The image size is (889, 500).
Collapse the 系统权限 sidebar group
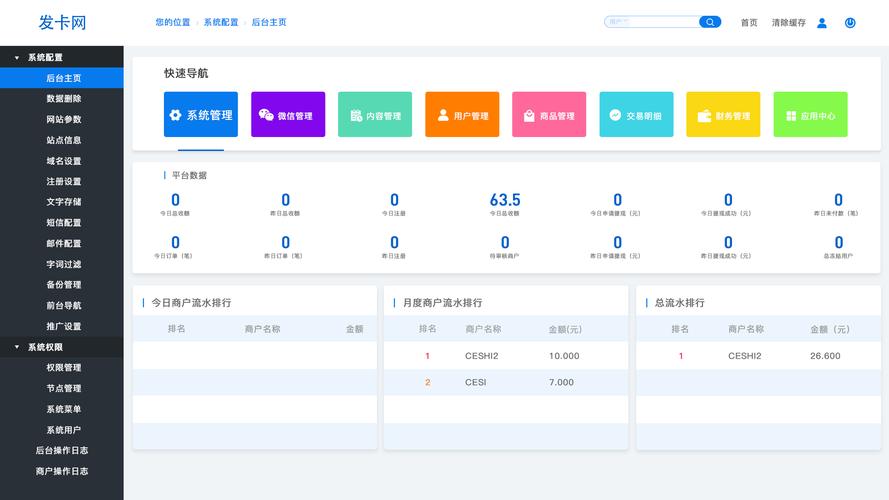[x=62, y=347]
